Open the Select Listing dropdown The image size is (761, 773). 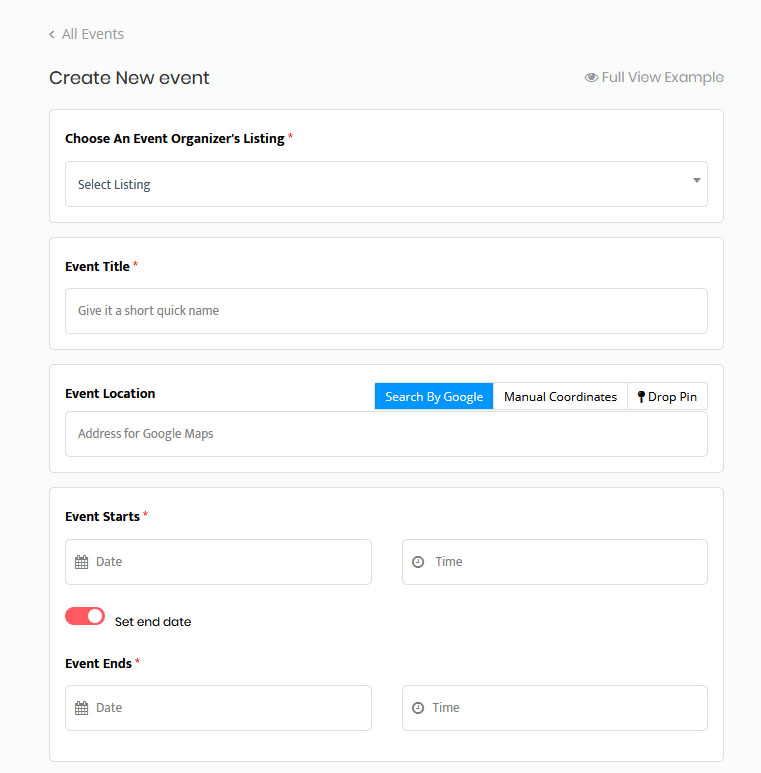tap(385, 184)
